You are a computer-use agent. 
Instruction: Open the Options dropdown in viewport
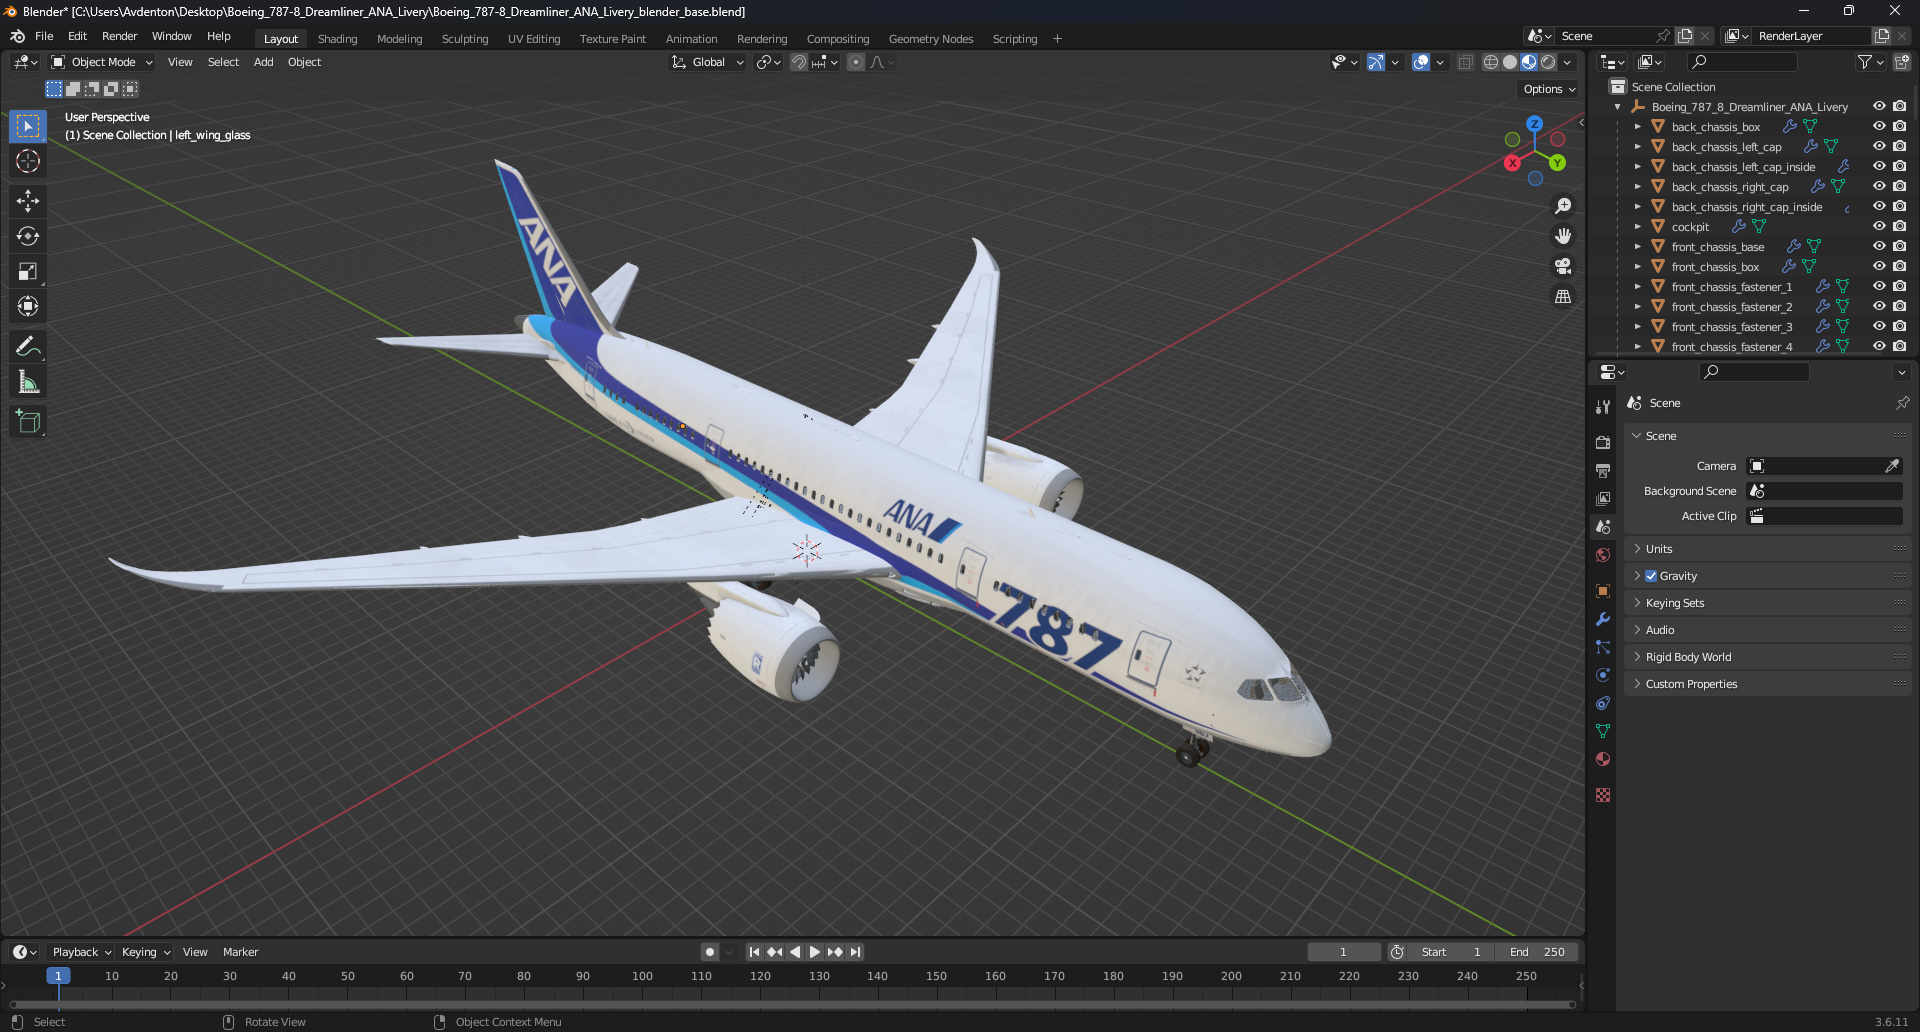coord(1549,89)
